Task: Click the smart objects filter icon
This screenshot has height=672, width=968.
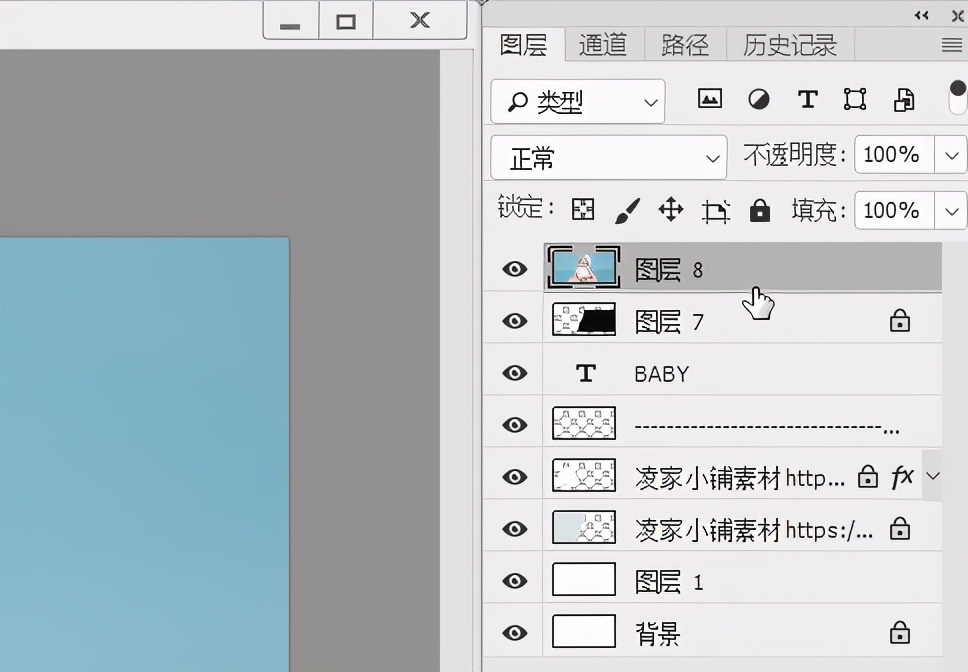Action: pyautogui.click(x=903, y=99)
